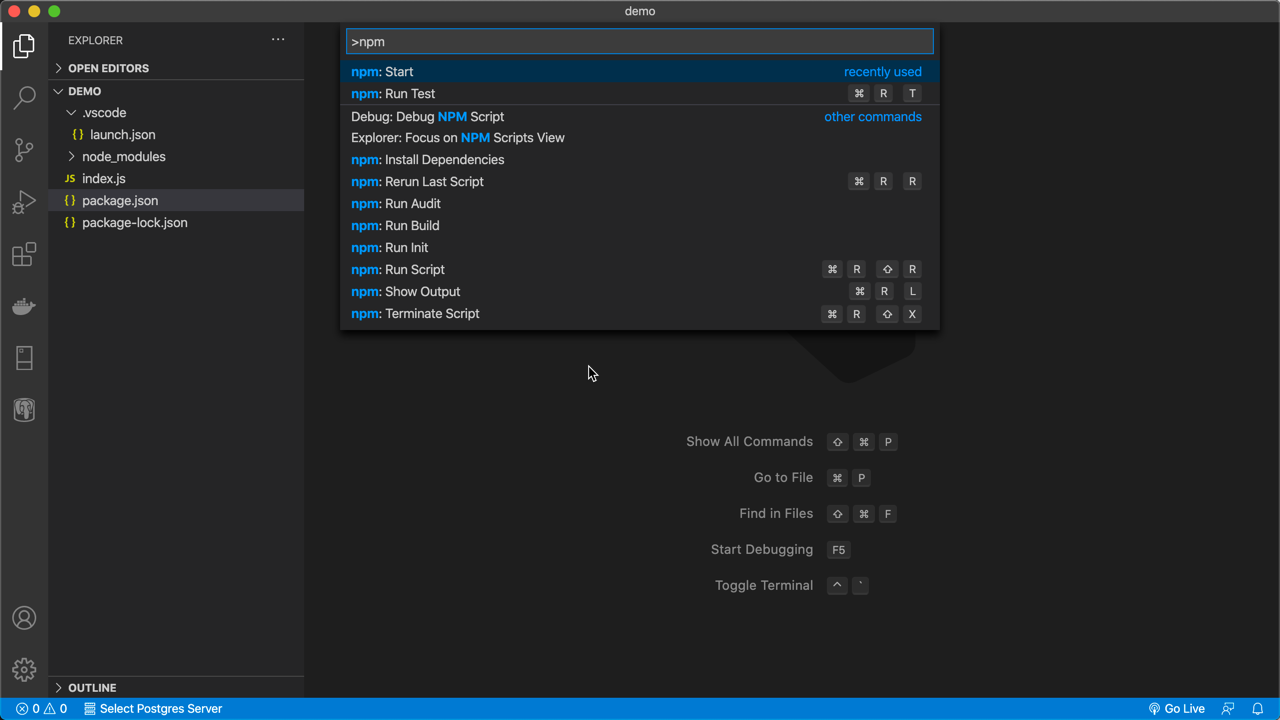The image size is (1280, 720).
Task: Select npm: Terminate Script command
Action: click(640, 314)
